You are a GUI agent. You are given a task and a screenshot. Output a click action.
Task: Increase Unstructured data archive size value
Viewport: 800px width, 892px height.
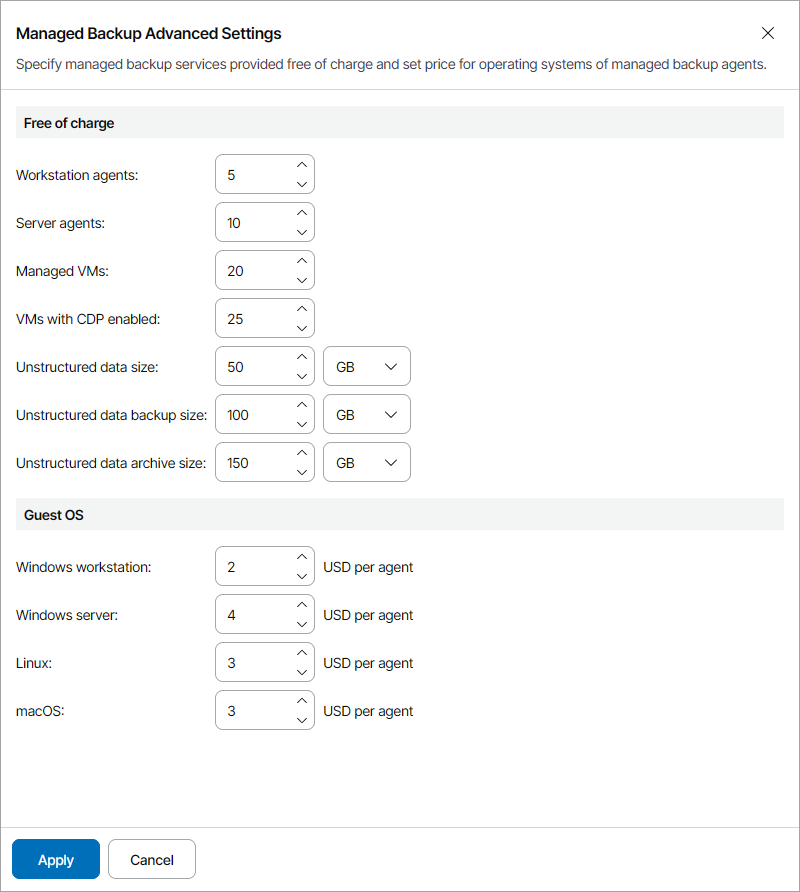point(302,453)
